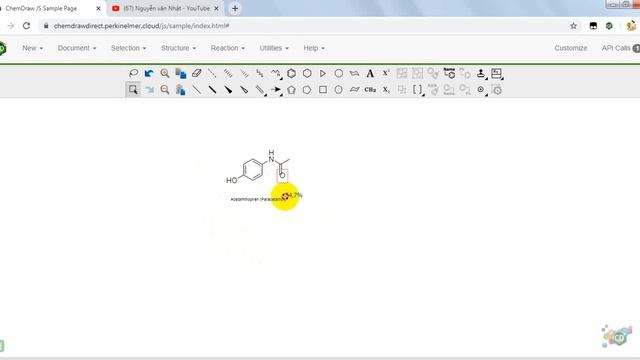Select the benzene ring tool

click(291, 73)
